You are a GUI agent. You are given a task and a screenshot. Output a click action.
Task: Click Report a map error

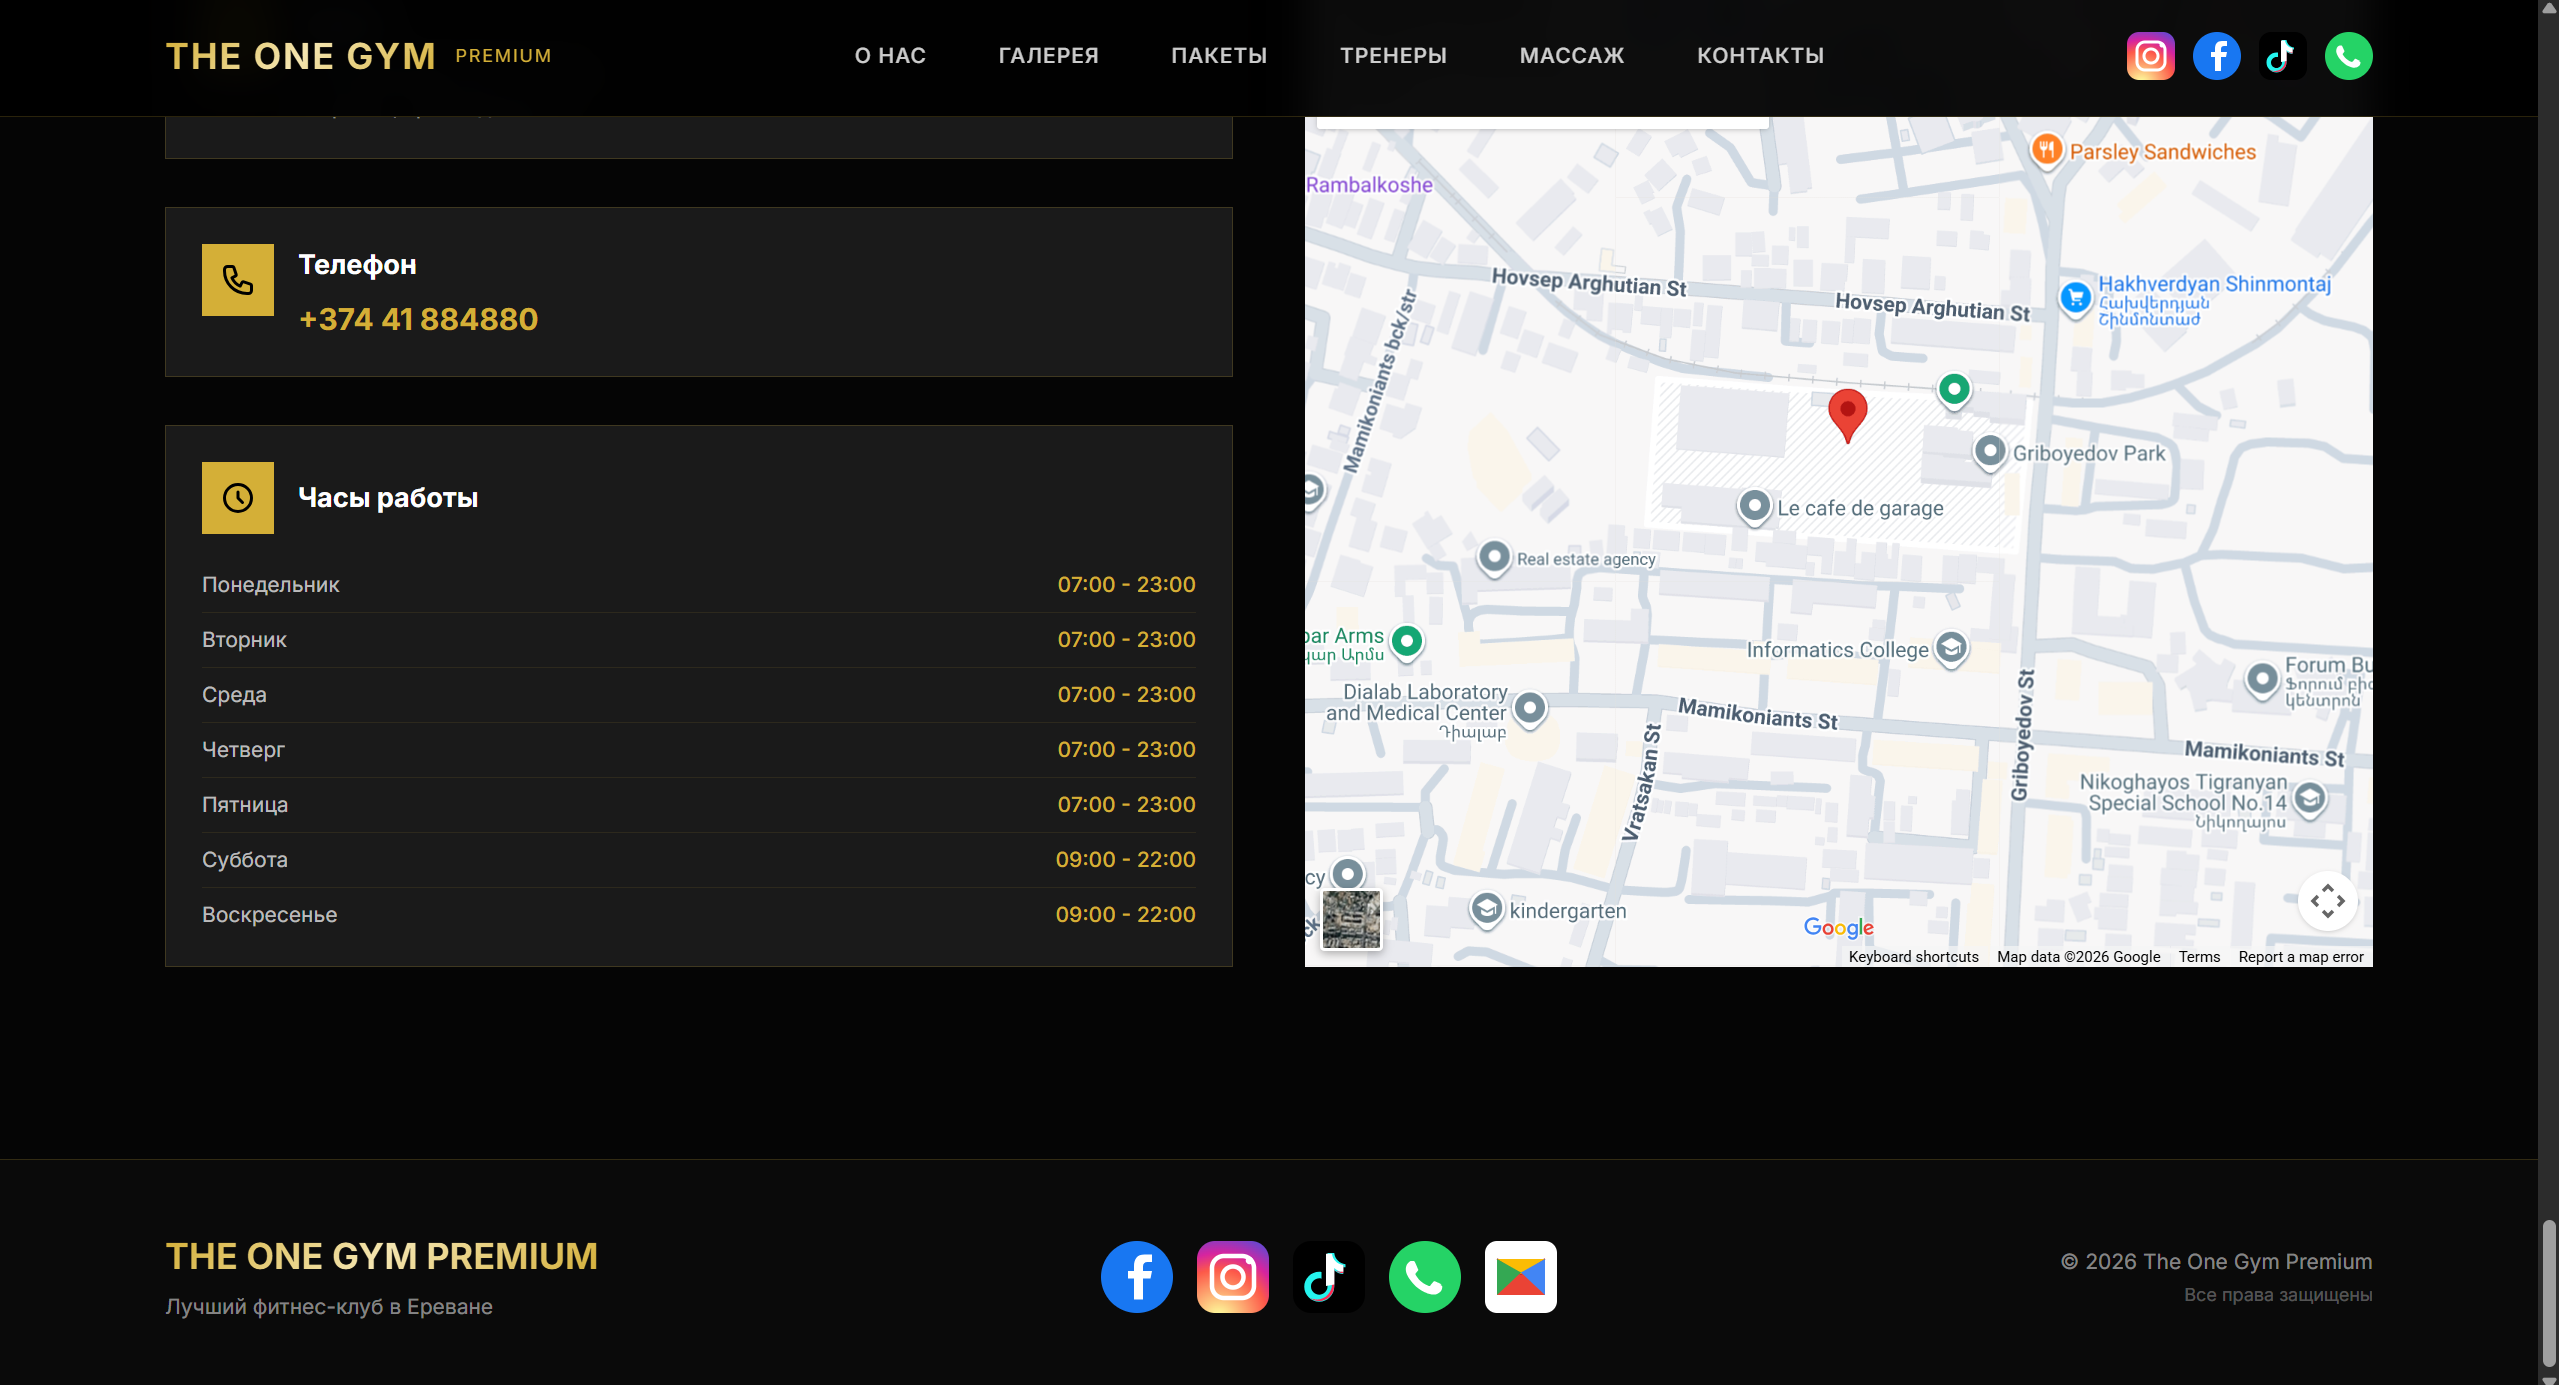pyautogui.click(x=2300, y=956)
